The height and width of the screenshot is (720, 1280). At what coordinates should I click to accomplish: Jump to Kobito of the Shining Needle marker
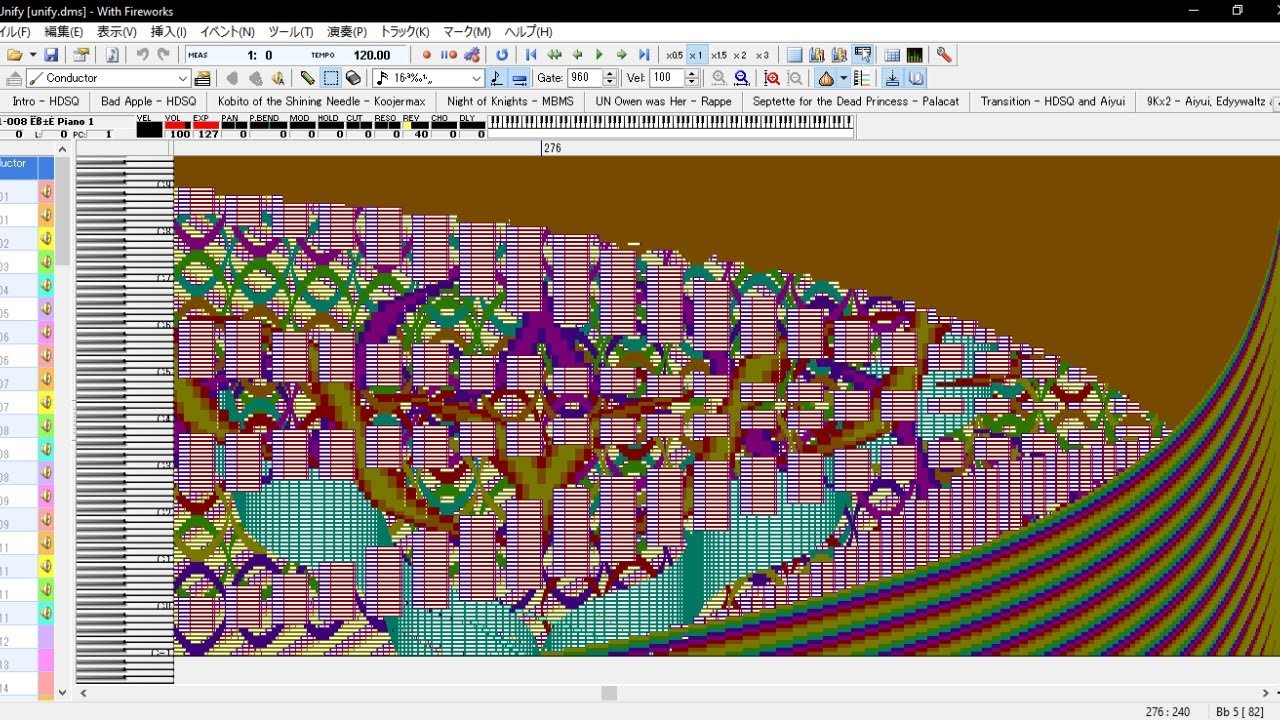pyautogui.click(x=322, y=101)
